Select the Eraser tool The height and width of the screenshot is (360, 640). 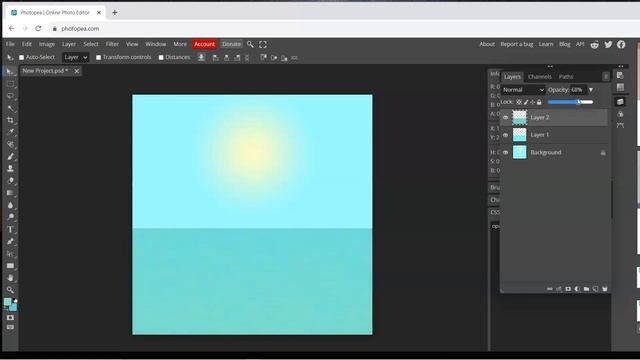(10, 181)
